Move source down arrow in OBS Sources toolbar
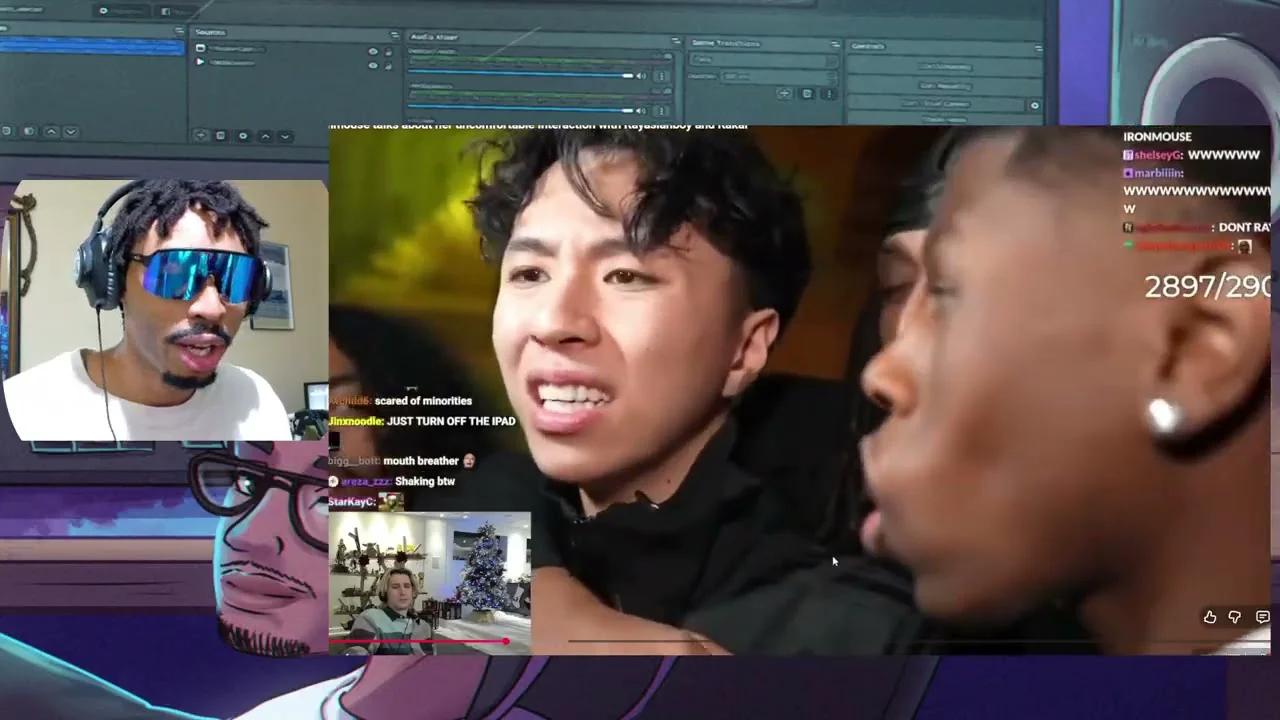The height and width of the screenshot is (720, 1280). coord(285,136)
